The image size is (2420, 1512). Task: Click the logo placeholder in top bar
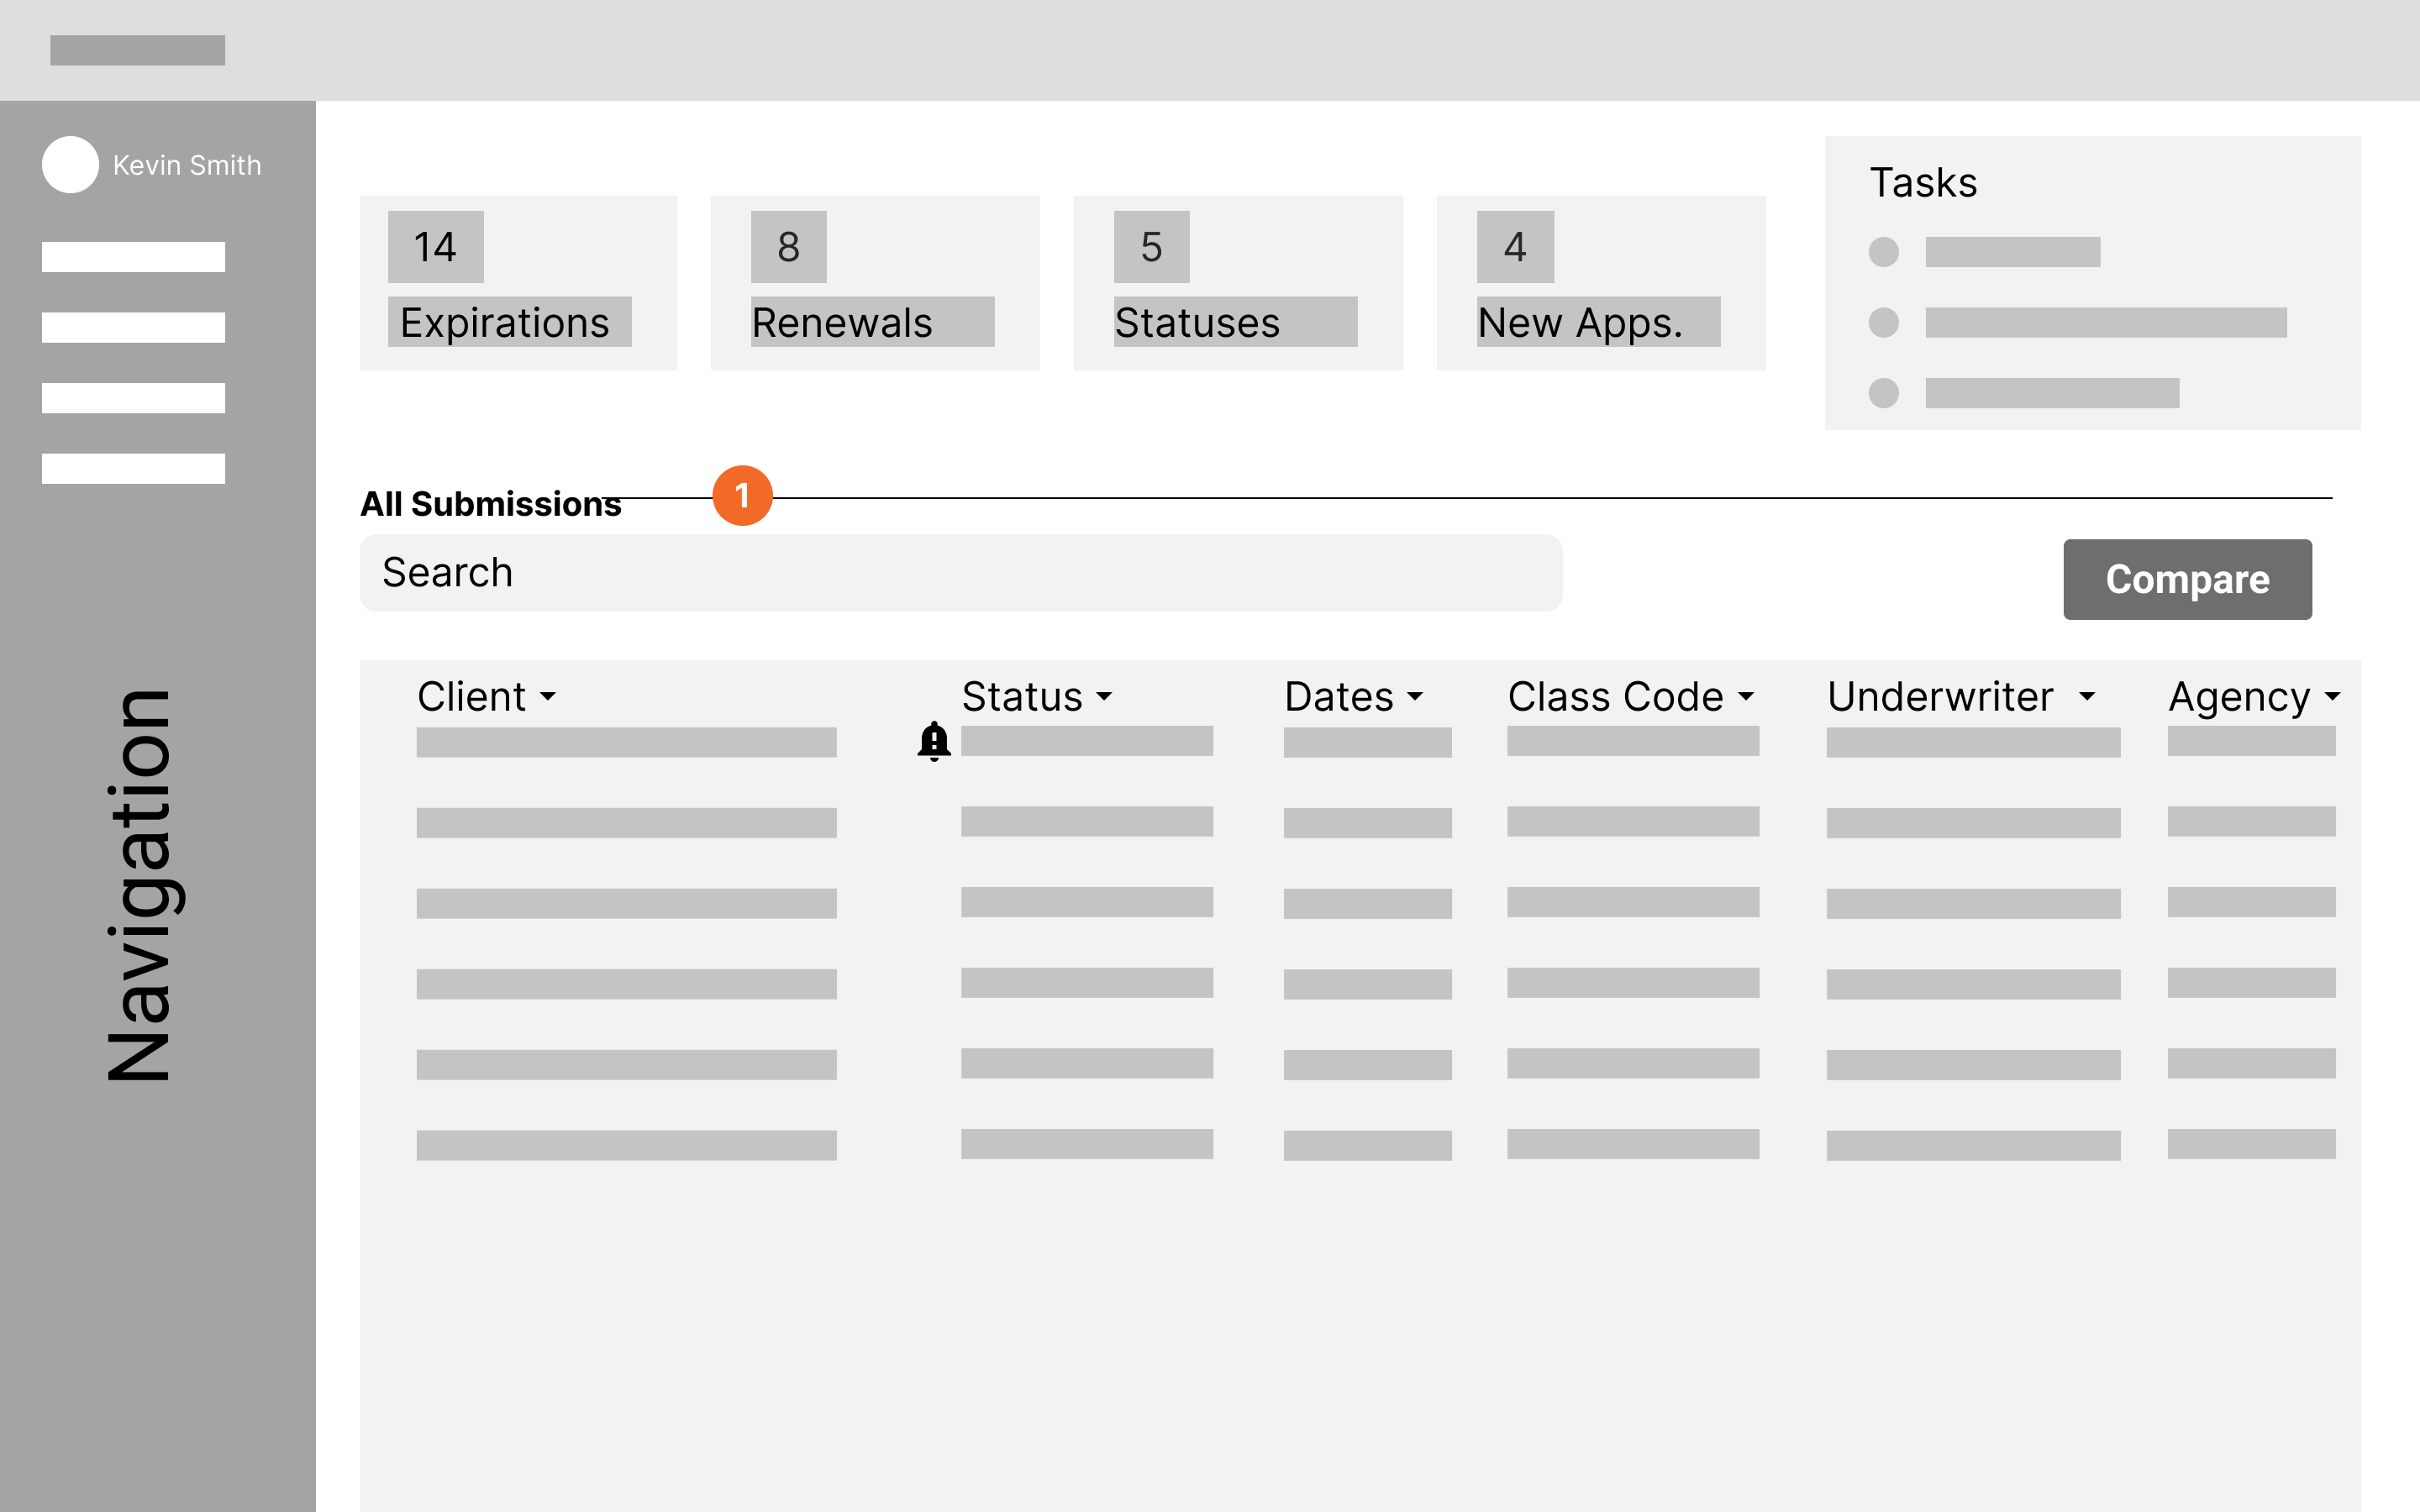point(137,50)
